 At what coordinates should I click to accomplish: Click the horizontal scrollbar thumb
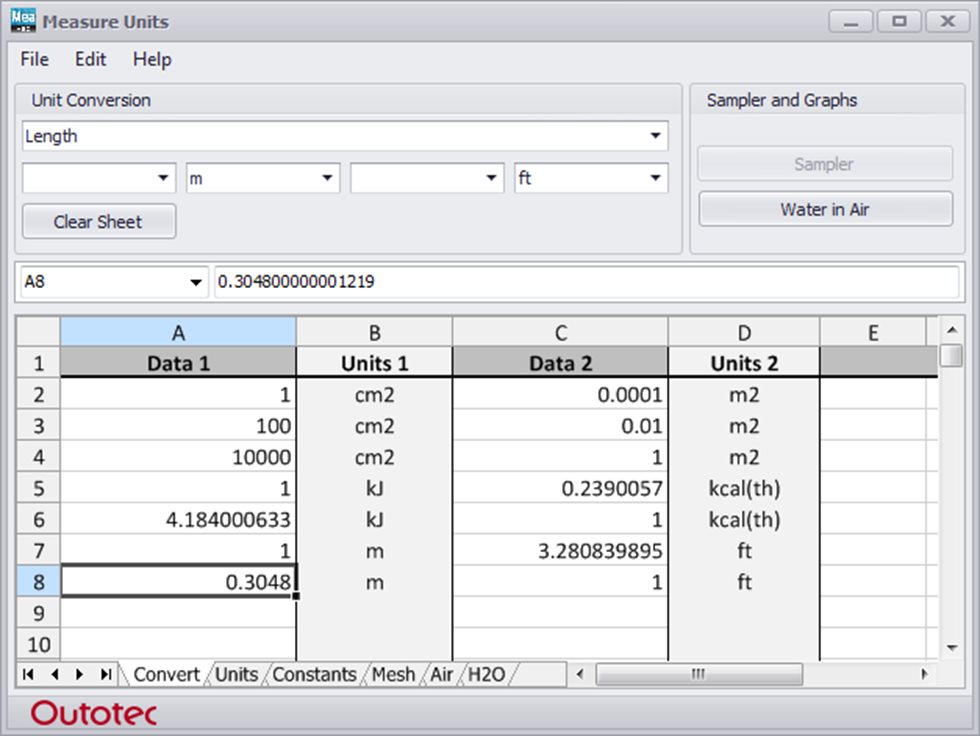point(698,675)
